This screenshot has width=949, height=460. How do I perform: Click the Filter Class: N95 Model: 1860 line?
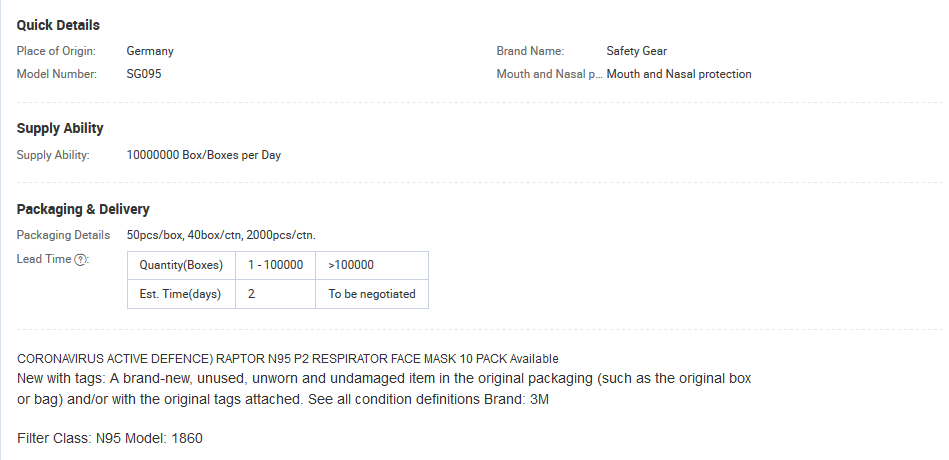click(x=110, y=438)
